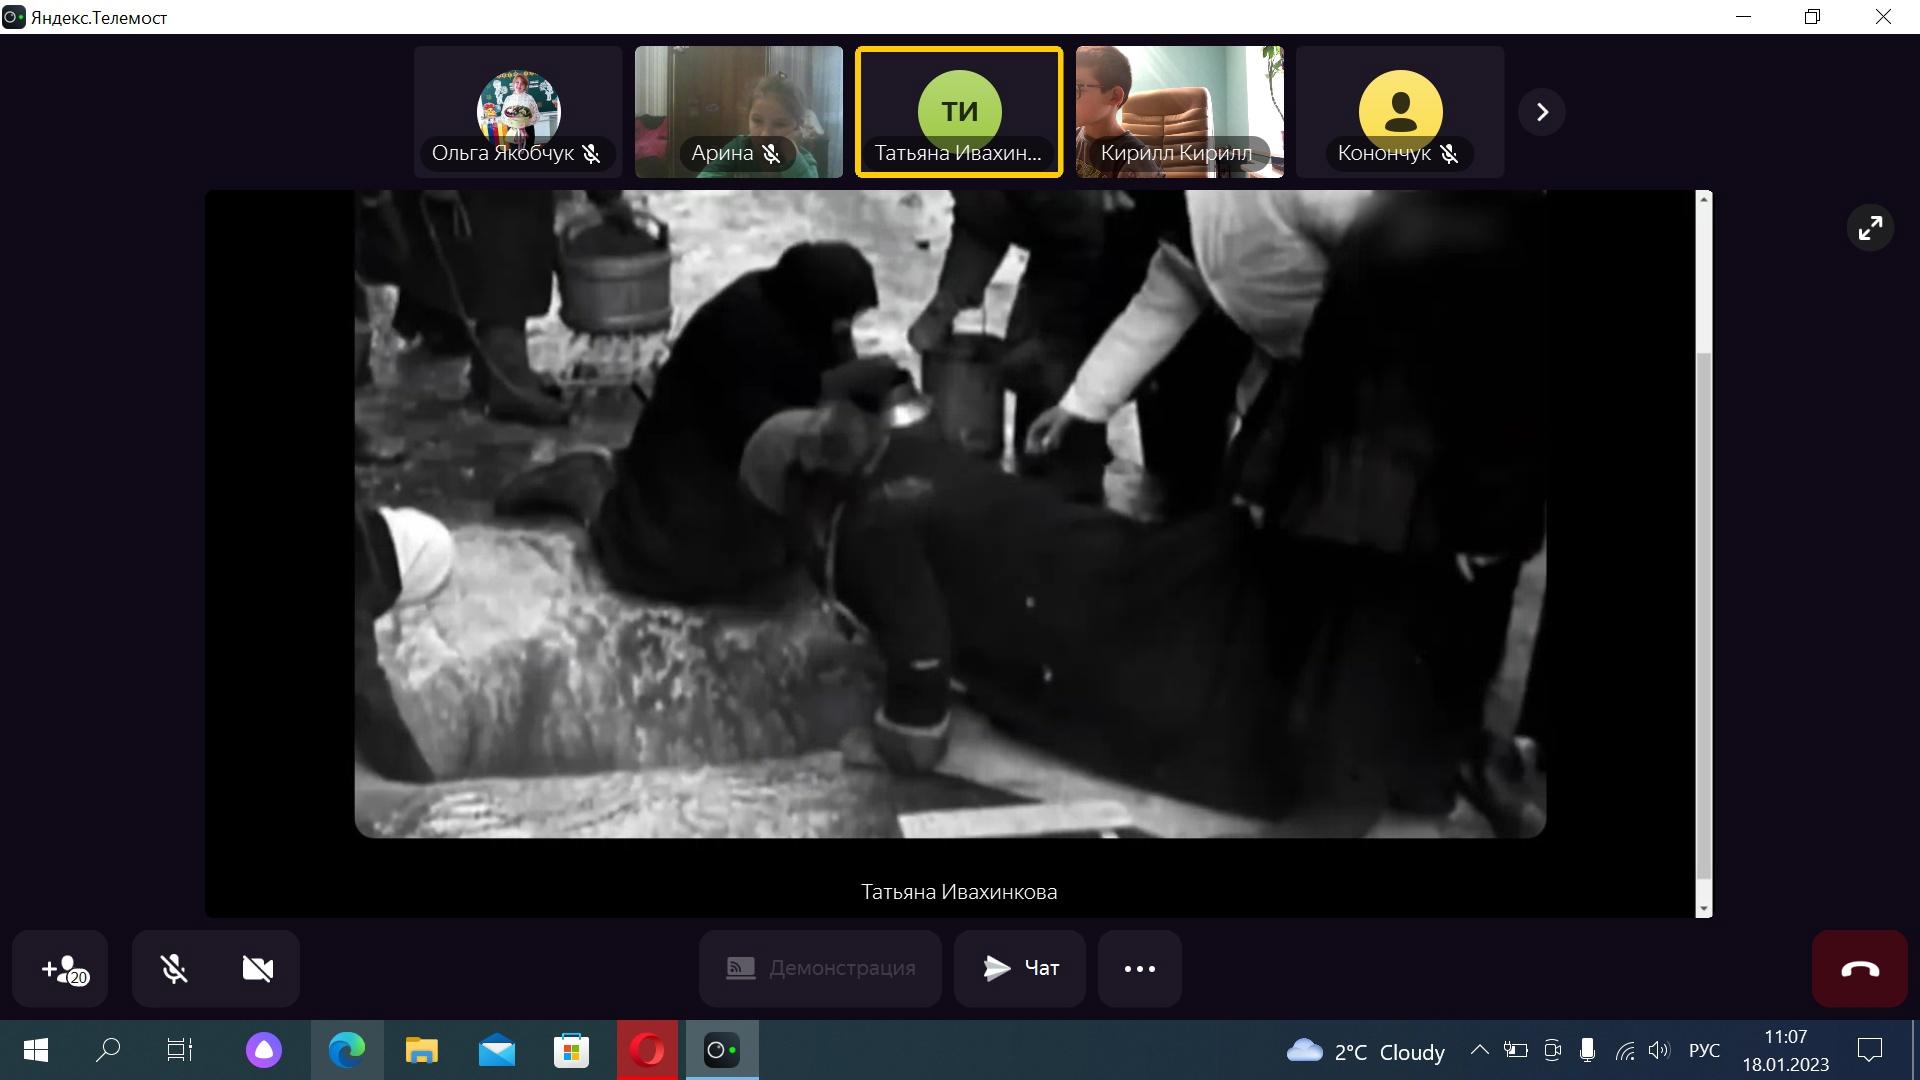
Task: Click the red hang-up call icon
Action: coord(1859,968)
